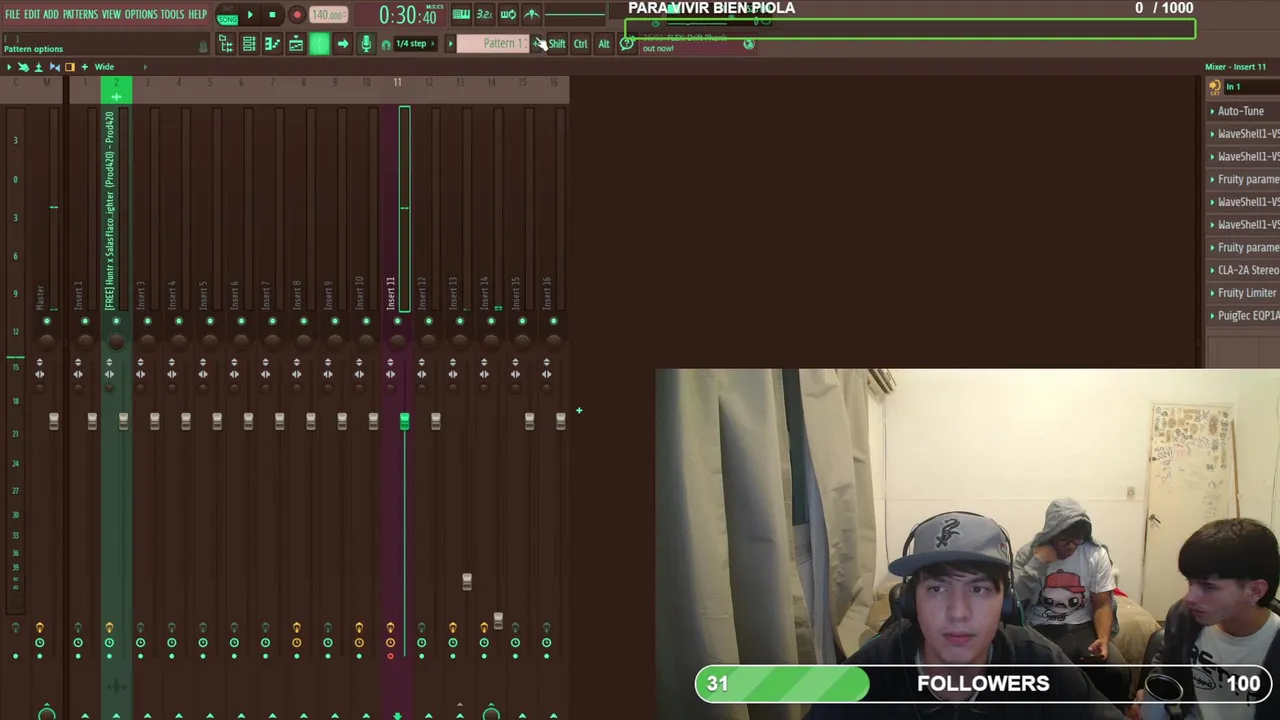1280x720 pixels.
Task: Toggle the typing keyboard to piano icon
Action: tap(461, 15)
